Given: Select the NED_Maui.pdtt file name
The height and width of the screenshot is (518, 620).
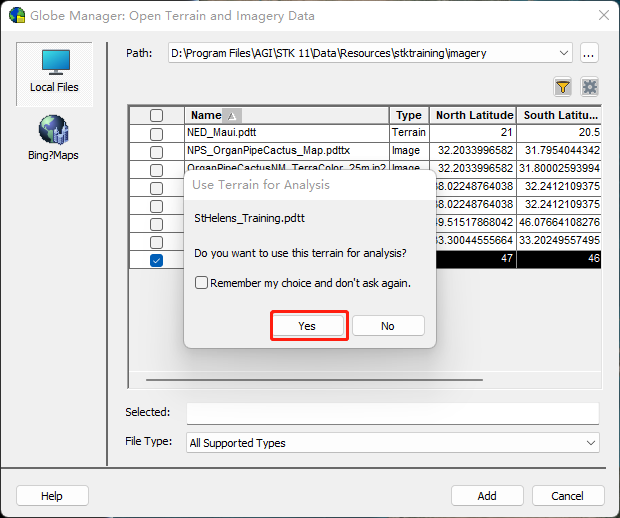Looking at the screenshot, I should click(221, 132).
